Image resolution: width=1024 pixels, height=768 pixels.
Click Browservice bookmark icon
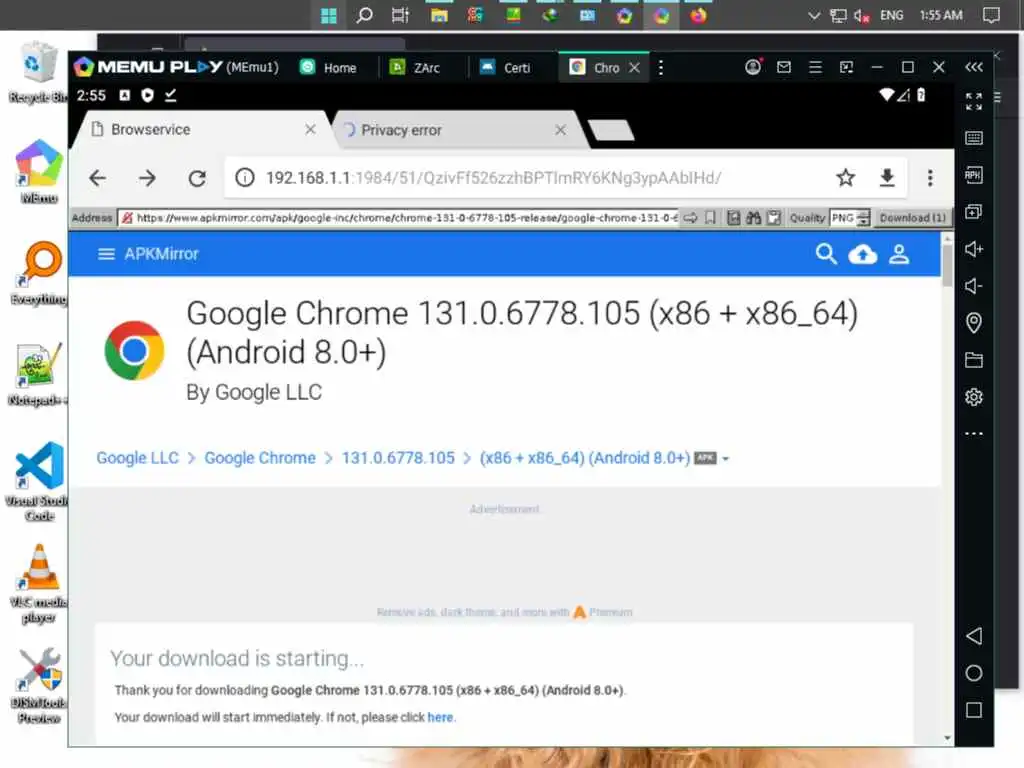[711, 217]
